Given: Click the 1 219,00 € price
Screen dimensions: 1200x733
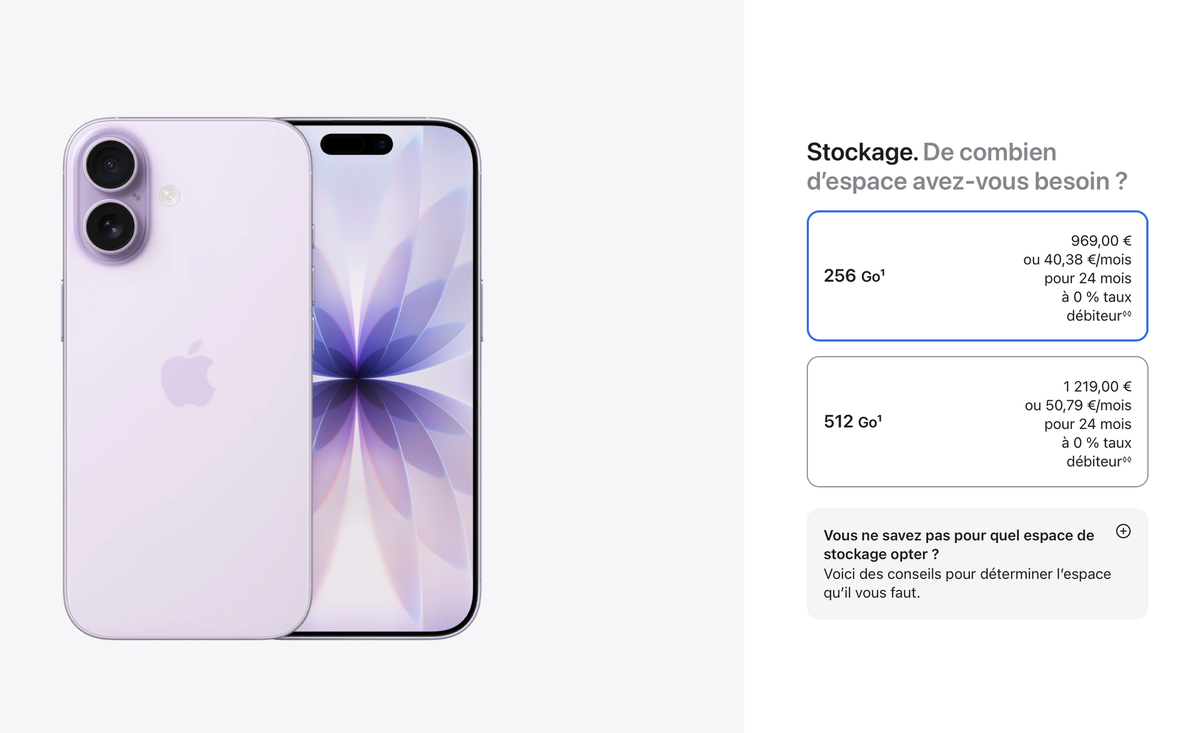Looking at the screenshot, I should [1097, 386].
